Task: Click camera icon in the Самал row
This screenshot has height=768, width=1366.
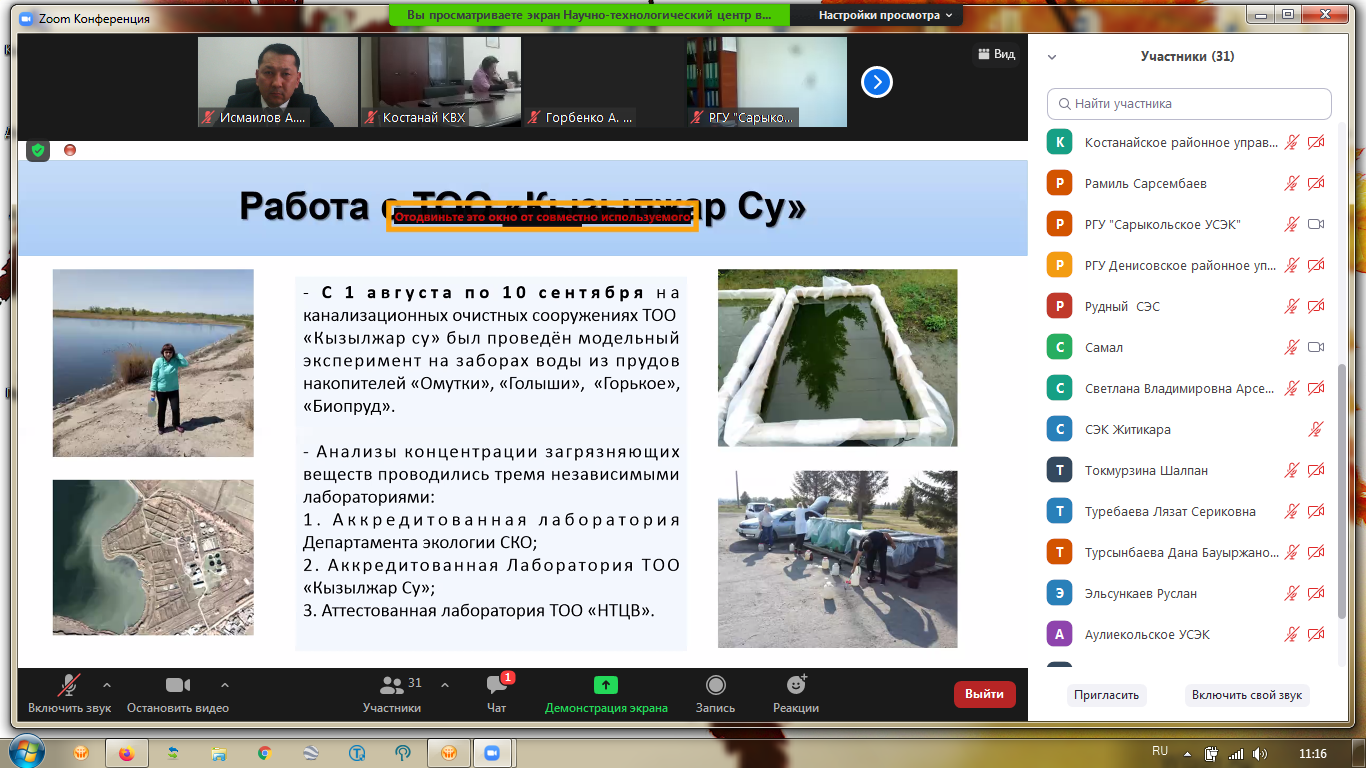Action: point(1316,347)
